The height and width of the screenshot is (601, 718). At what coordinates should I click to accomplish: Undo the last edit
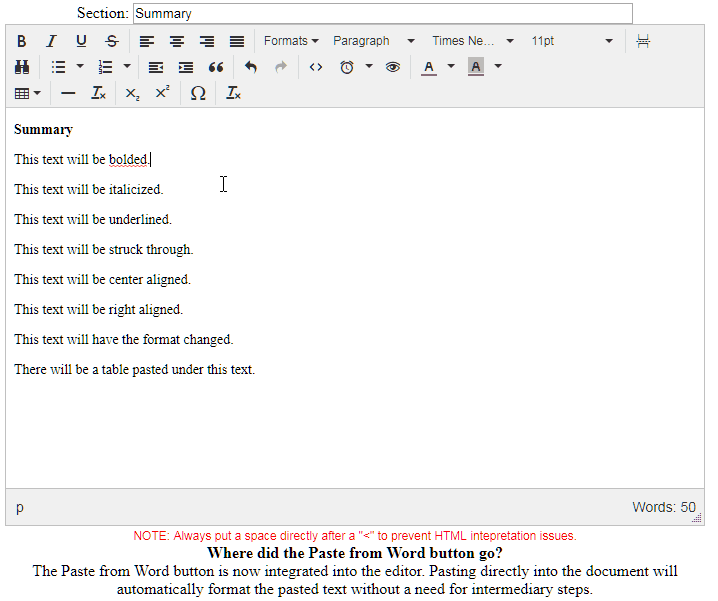point(251,67)
